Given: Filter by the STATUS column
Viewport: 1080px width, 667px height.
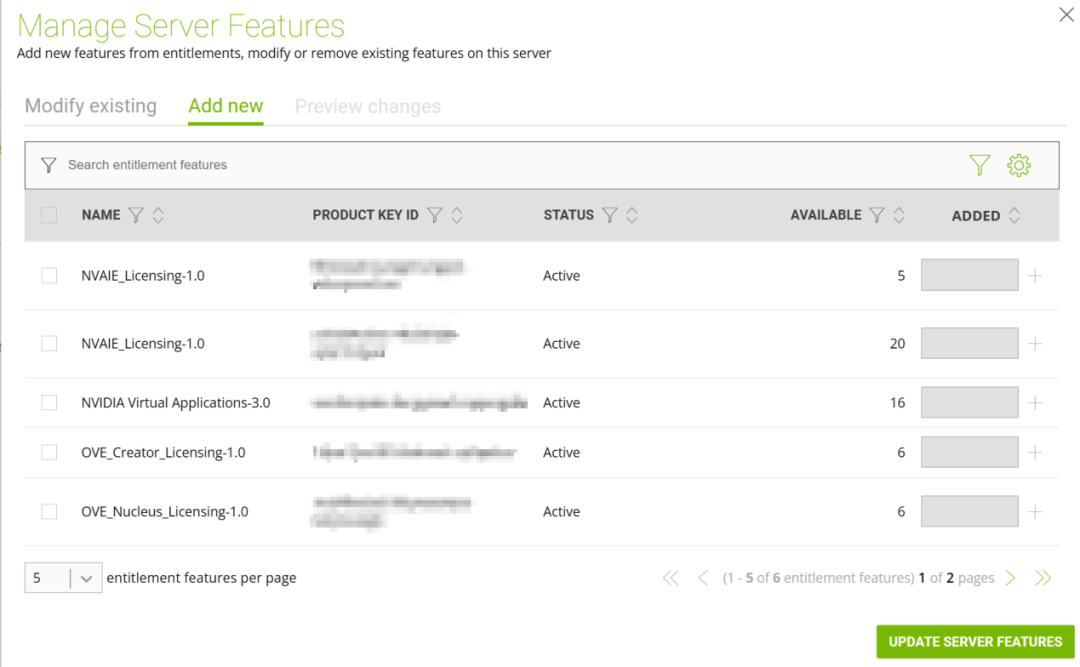Looking at the screenshot, I should pos(610,215).
